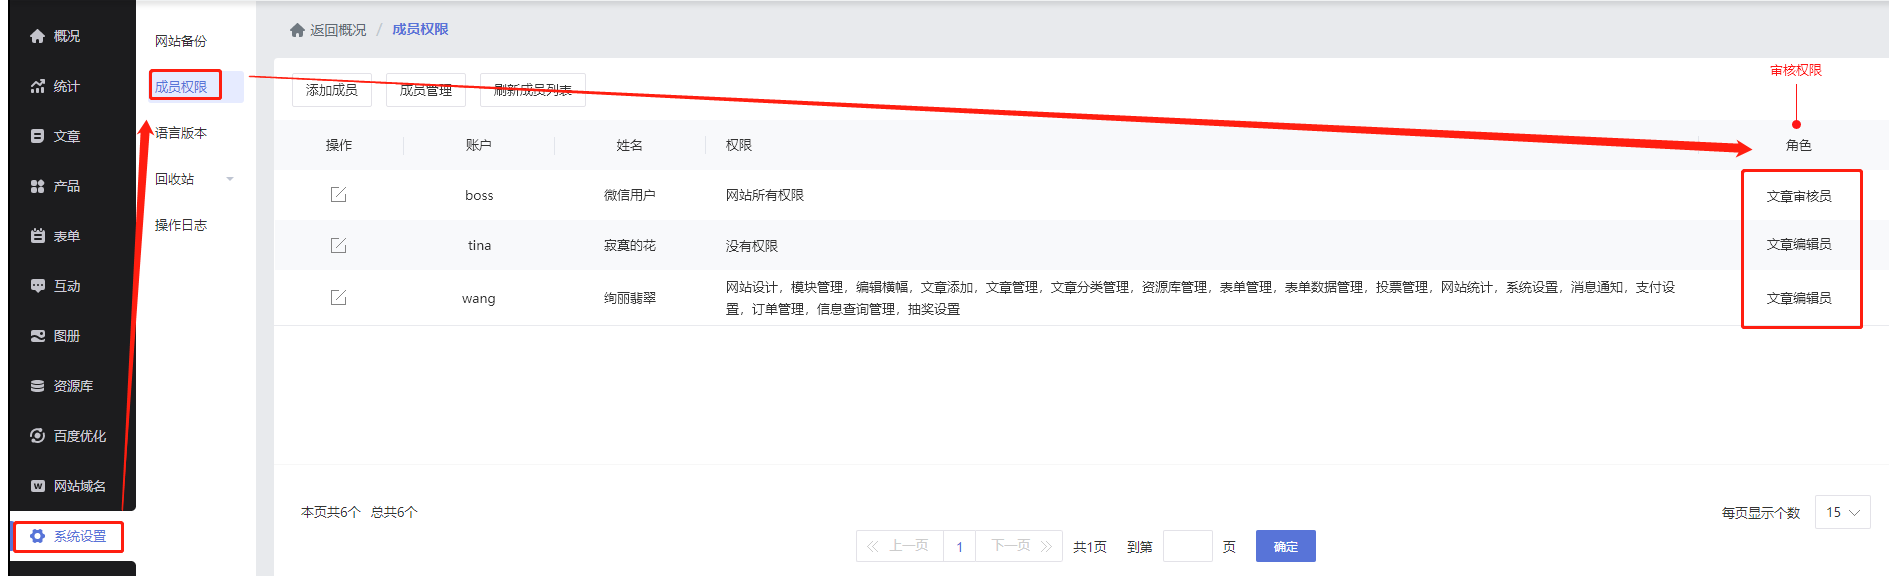
Task: Click the form icon beside 表单
Action: pyautogui.click(x=38, y=236)
